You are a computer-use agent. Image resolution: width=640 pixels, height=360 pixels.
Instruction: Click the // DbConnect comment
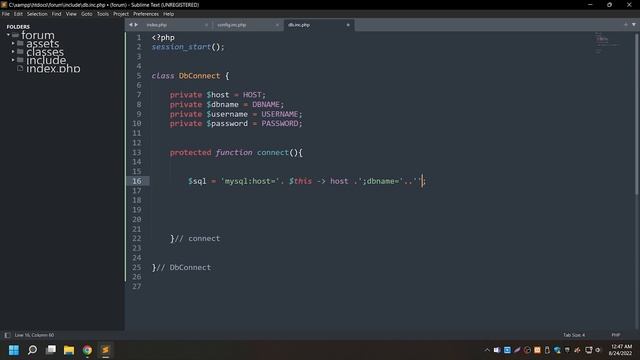tap(184, 267)
